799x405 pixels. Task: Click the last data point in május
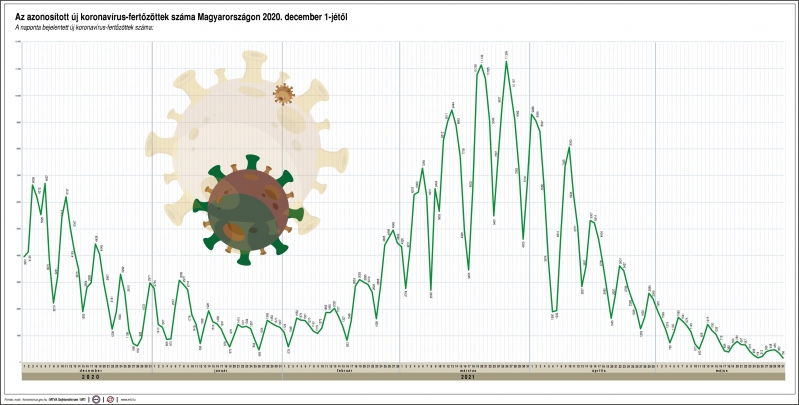(x=782, y=356)
